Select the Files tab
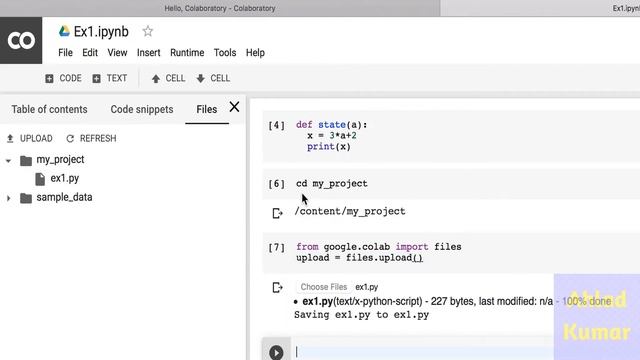This screenshot has width=640, height=360. pyautogui.click(x=207, y=109)
